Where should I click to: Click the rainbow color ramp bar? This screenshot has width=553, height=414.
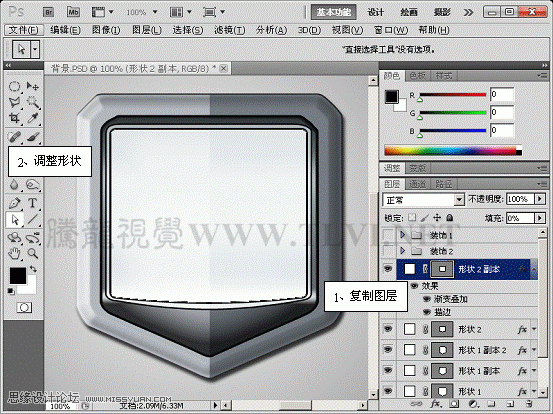pyautogui.click(x=453, y=151)
